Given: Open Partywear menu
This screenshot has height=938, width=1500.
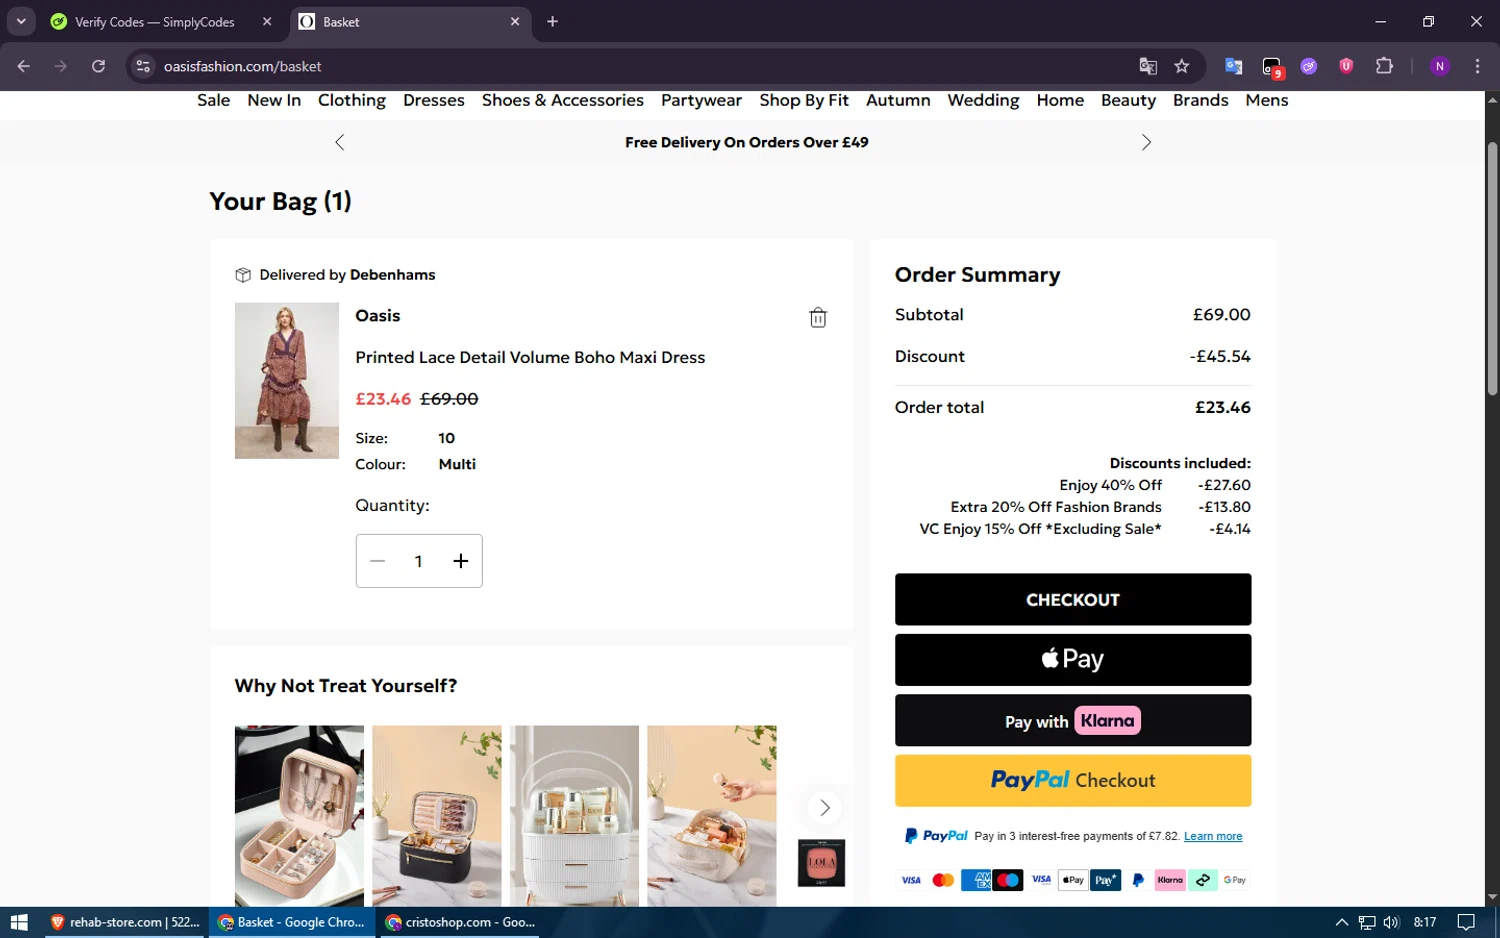Looking at the screenshot, I should pos(701,100).
